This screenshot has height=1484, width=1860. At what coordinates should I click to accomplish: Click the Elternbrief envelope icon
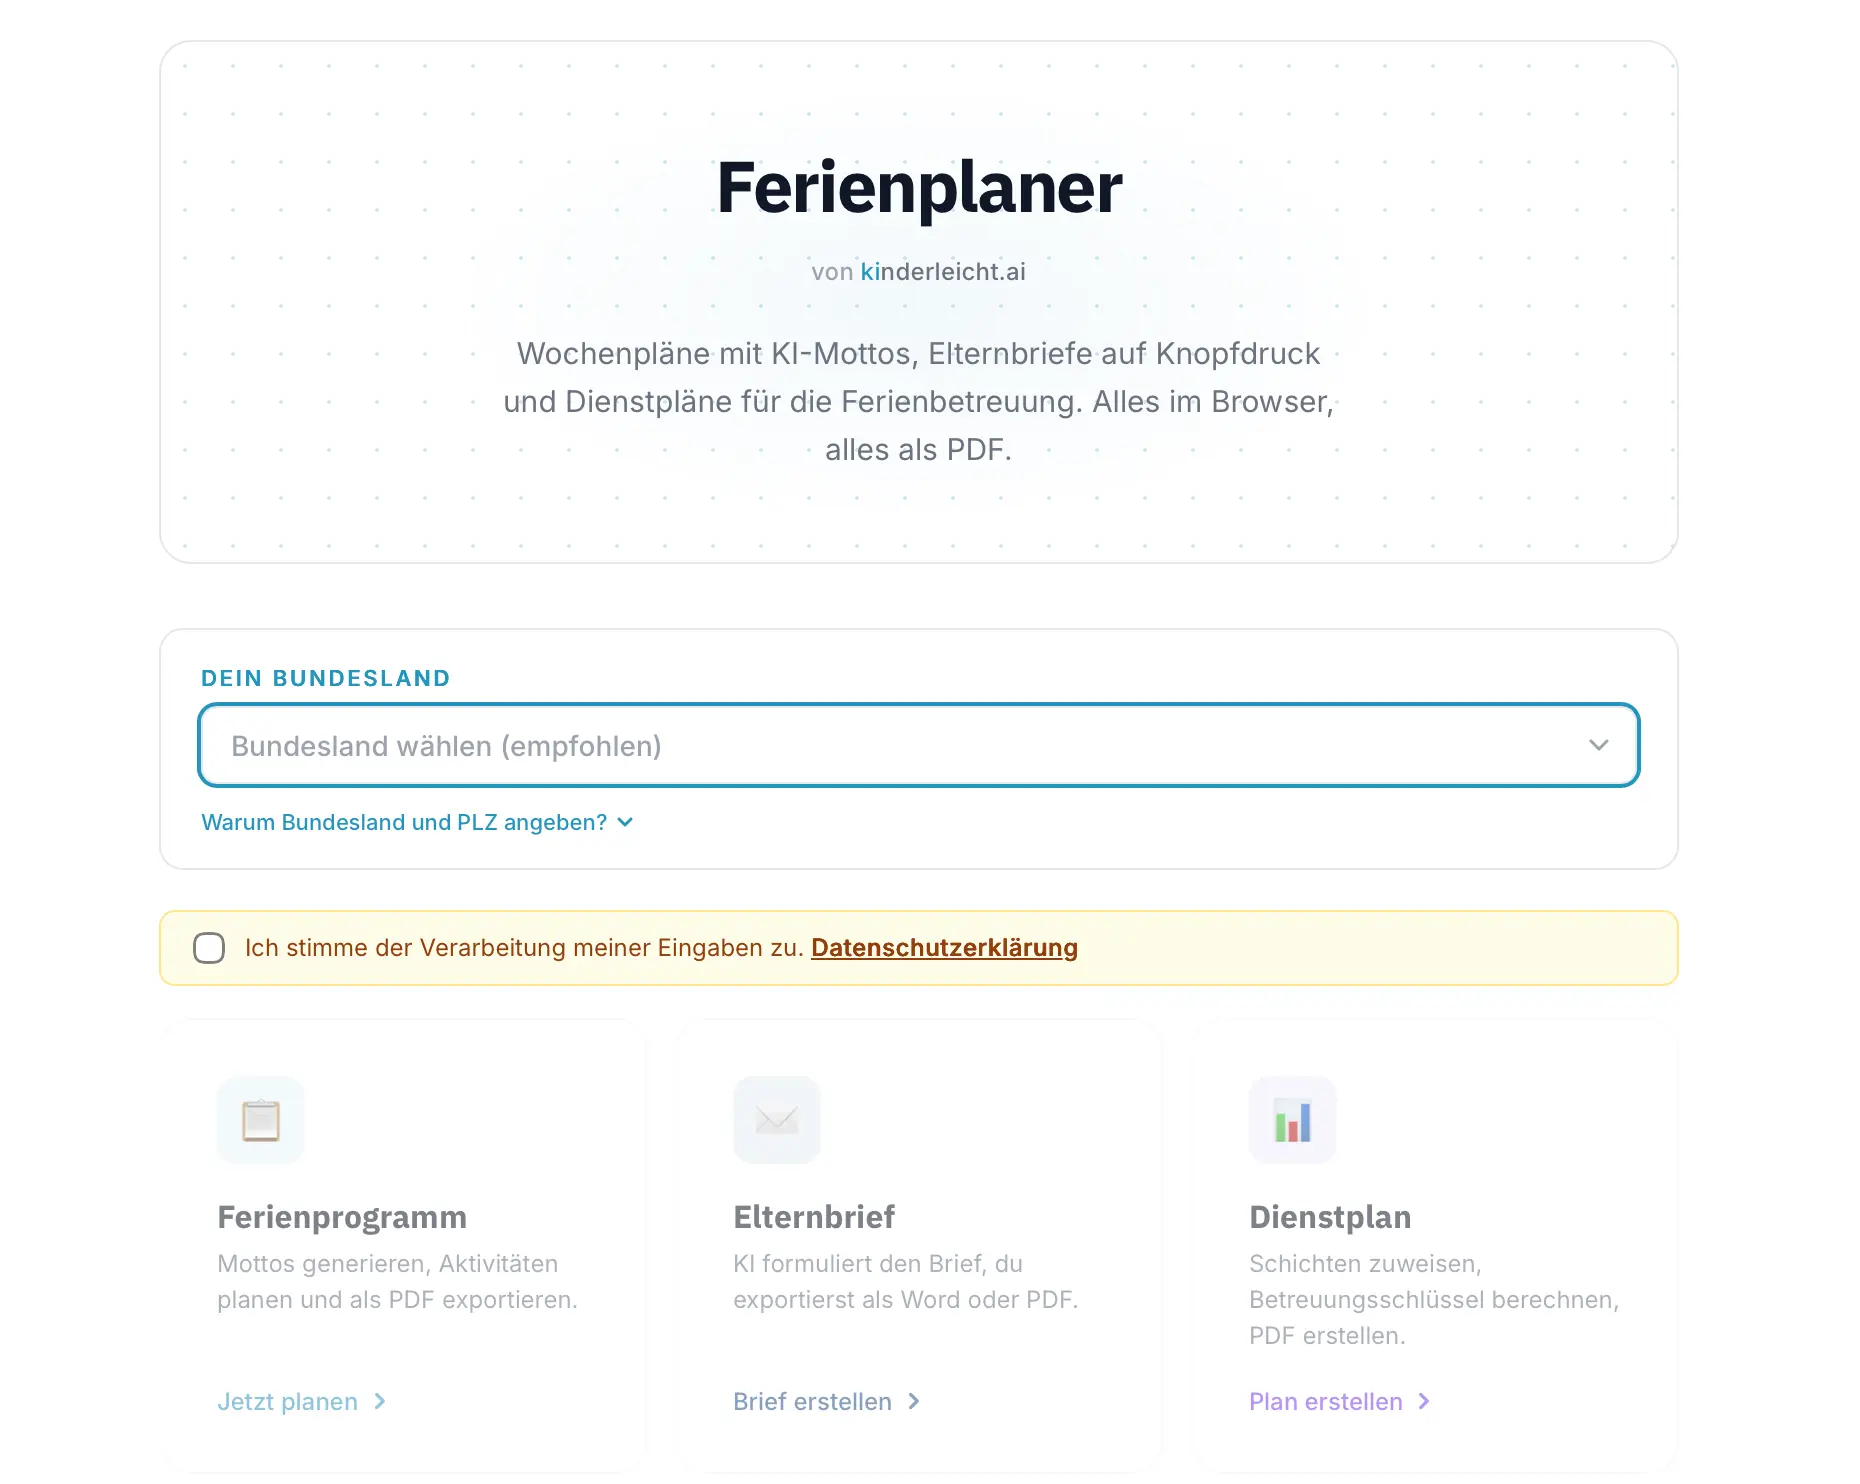pyautogui.click(x=776, y=1120)
